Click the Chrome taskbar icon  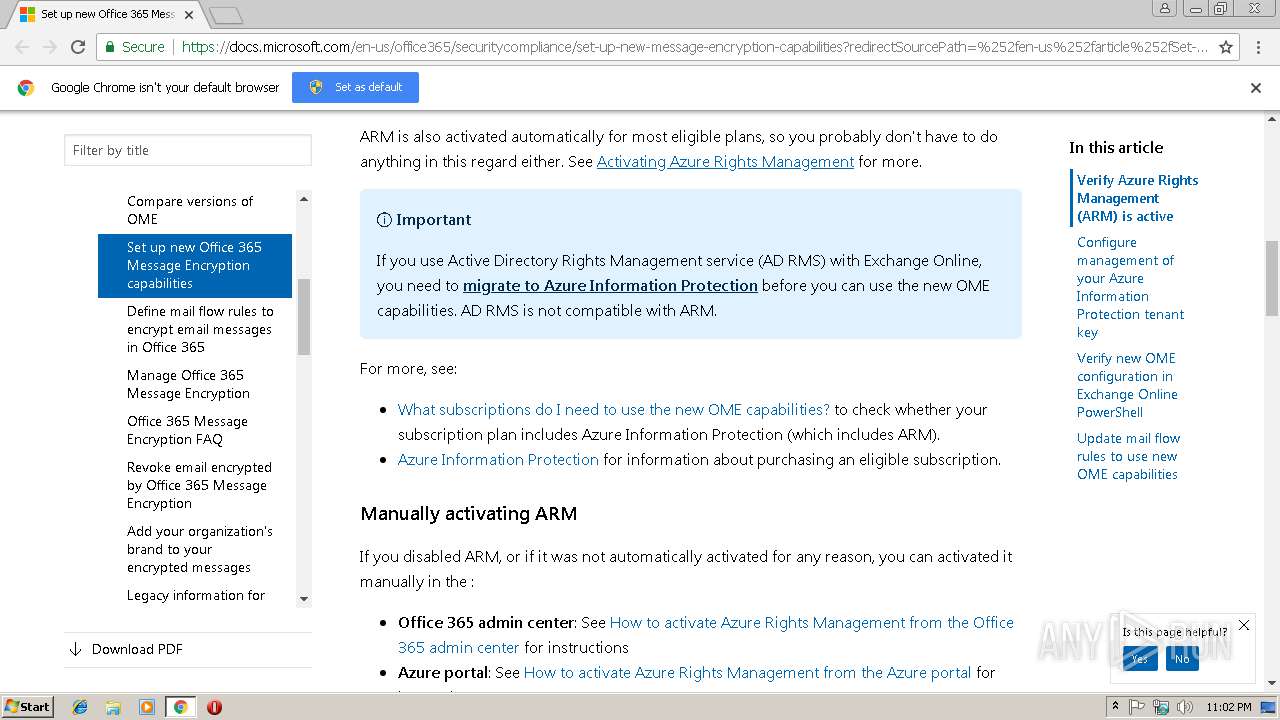tap(180, 707)
